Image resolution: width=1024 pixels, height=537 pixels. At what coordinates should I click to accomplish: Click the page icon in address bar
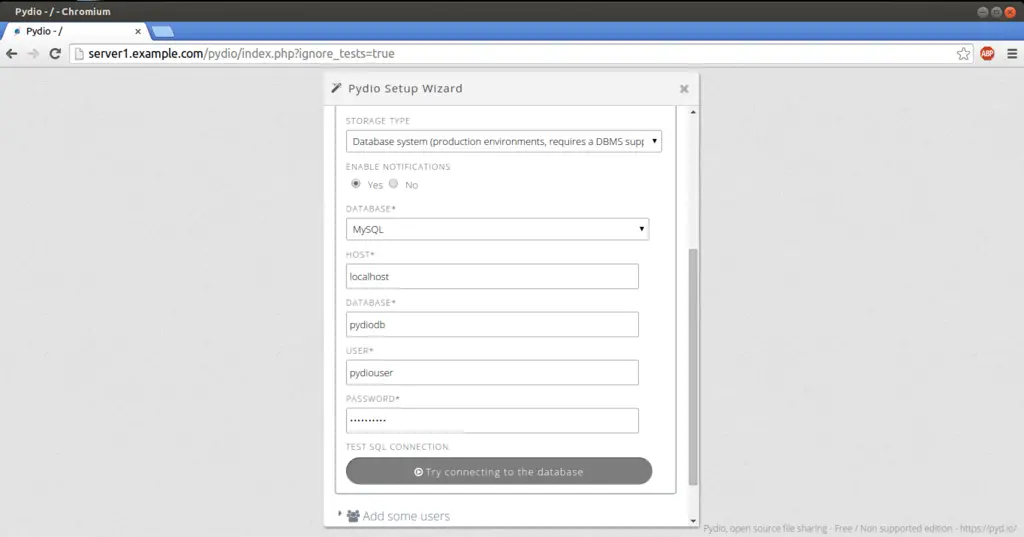tap(79, 54)
